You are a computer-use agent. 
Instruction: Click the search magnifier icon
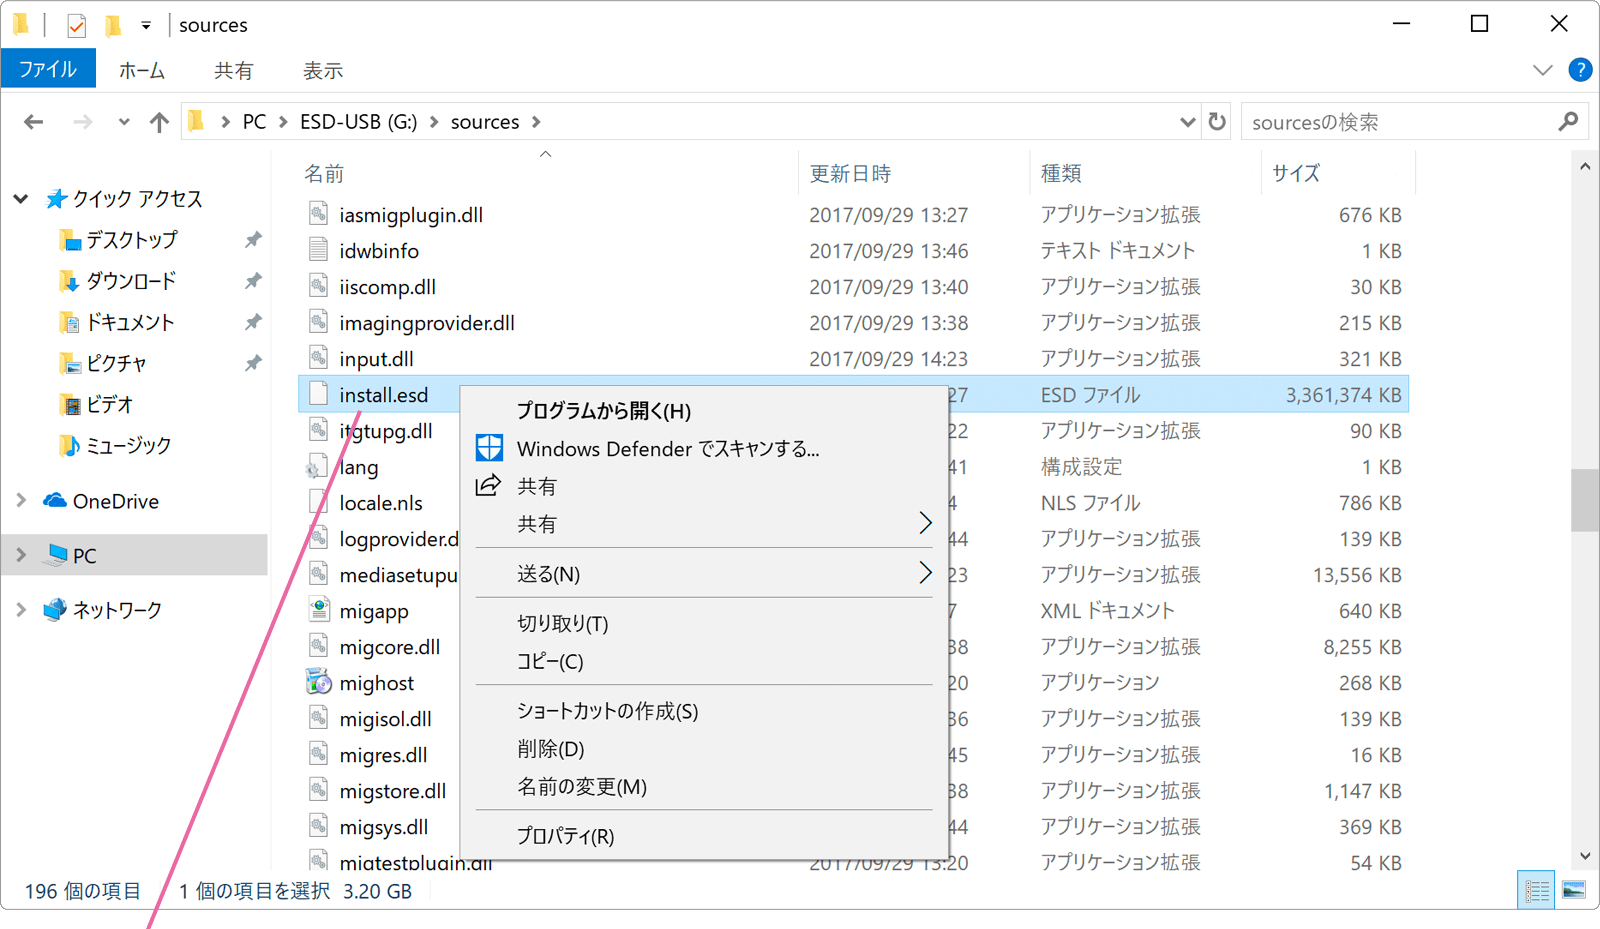tap(1568, 122)
